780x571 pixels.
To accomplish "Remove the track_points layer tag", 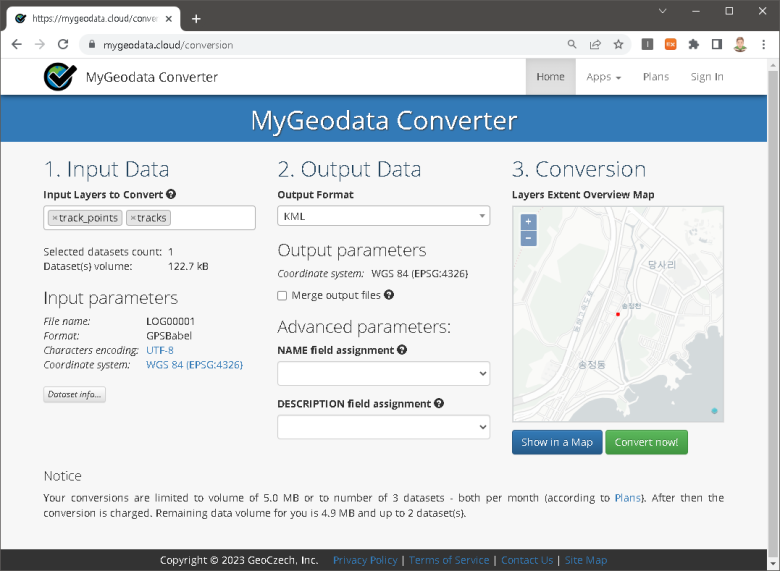I will [55, 218].
